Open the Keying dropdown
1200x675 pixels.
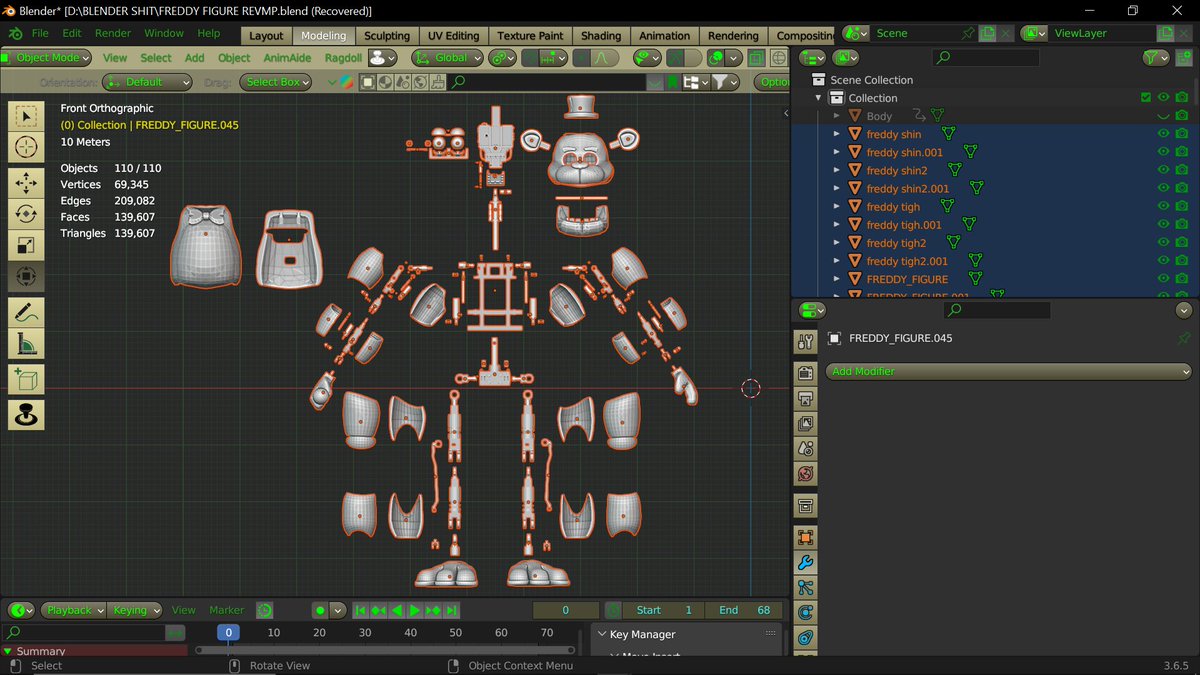pos(136,610)
